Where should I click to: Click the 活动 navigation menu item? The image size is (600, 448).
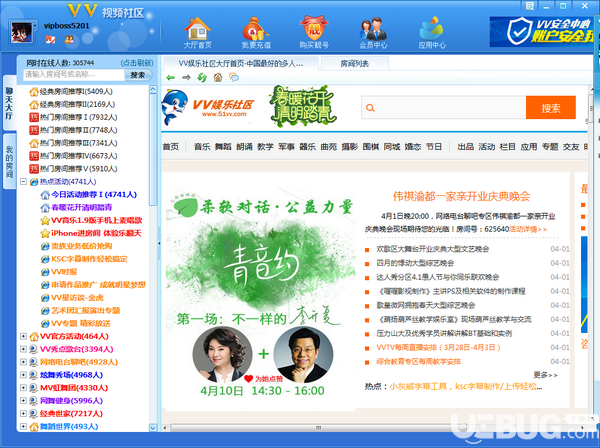click(x=486, y=147)
